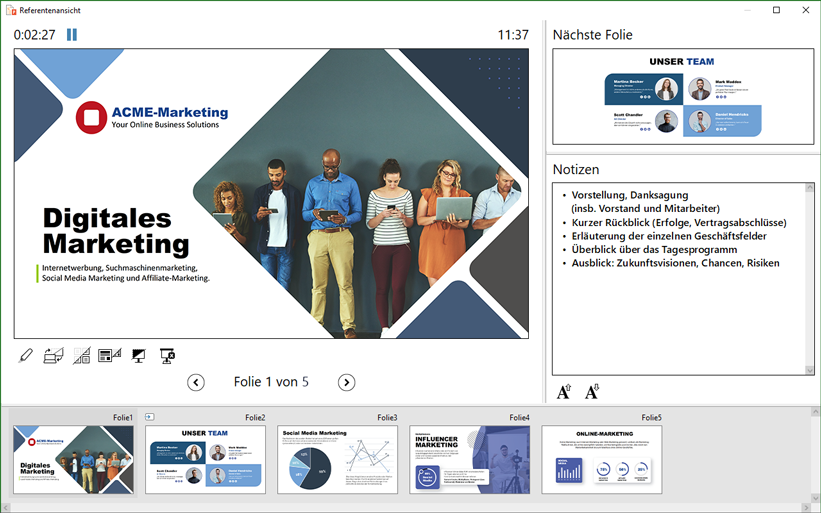
Task: End the slide show with the projector icon
Action: 167,355
